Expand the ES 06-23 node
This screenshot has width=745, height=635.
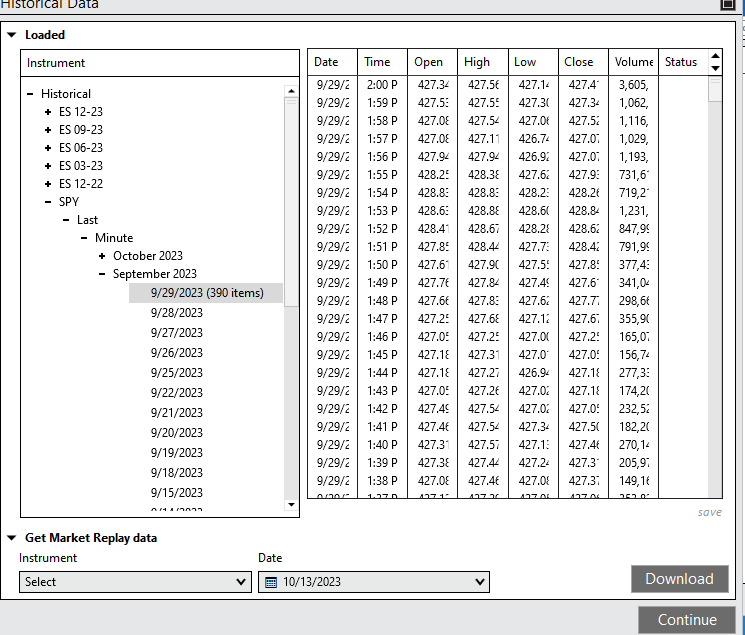(x=48, y=148)
